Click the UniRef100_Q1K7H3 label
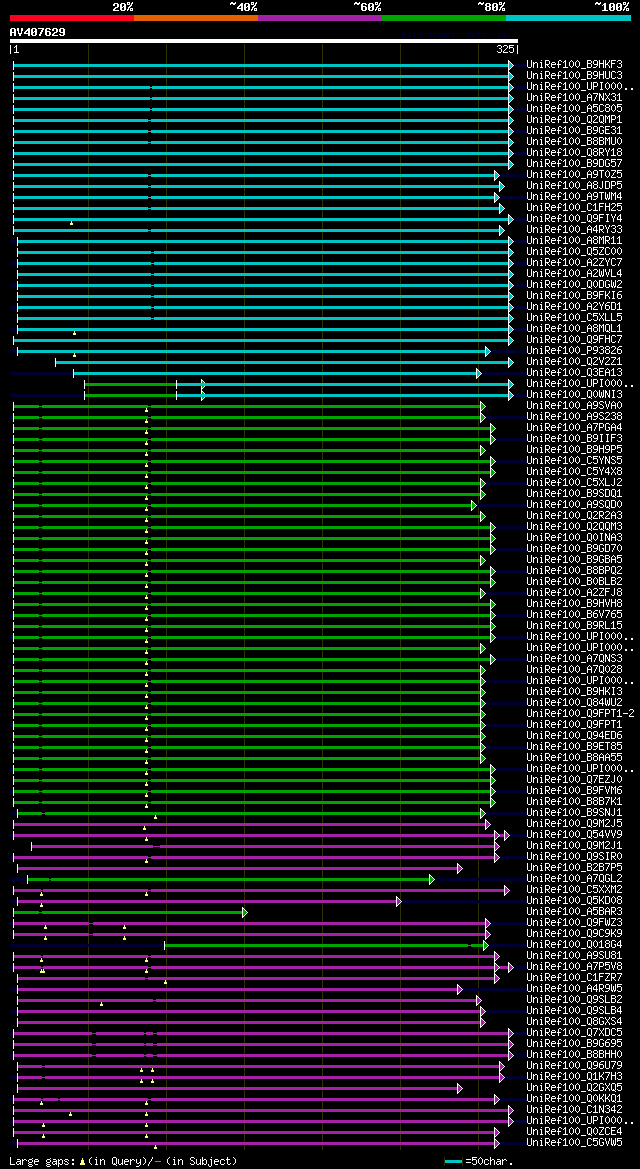 574,1077
